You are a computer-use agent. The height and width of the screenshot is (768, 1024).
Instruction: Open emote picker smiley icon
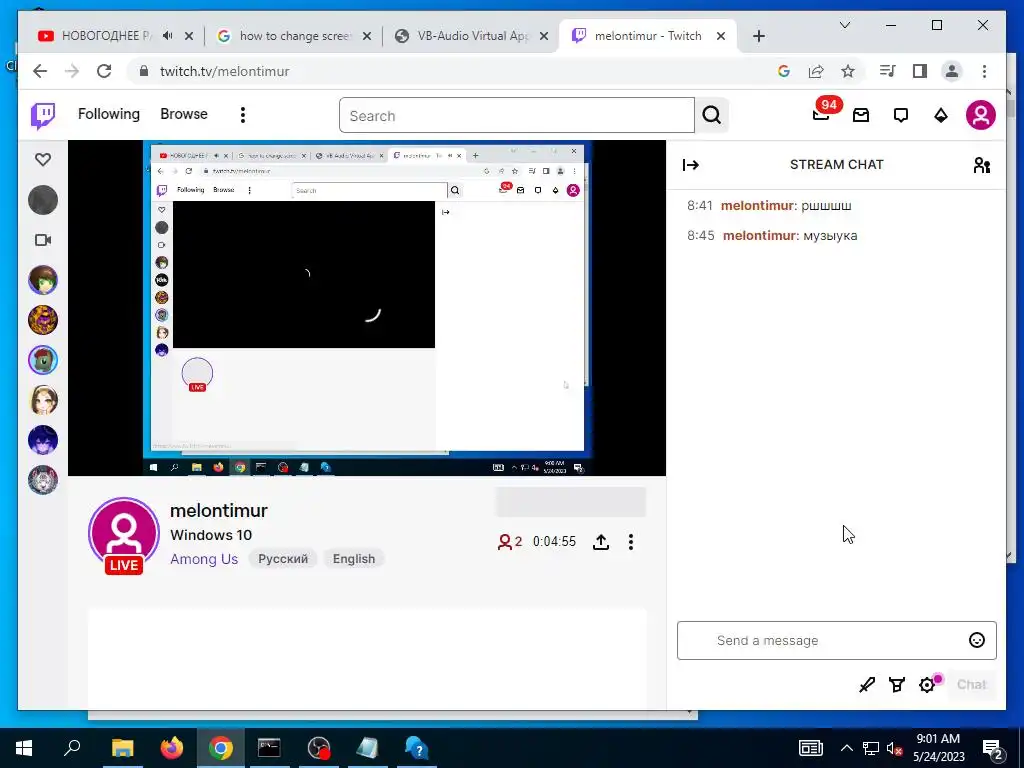pos(976,640)
